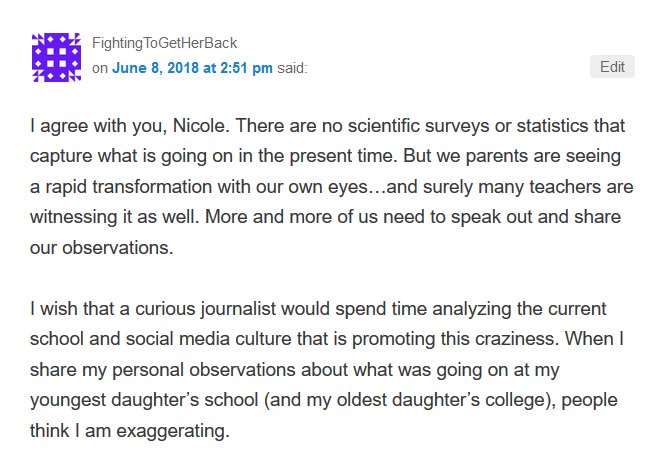Click the Edit button
Image resolution: width=662 pixels, height=459 pixels.
[x=612, y=67]
